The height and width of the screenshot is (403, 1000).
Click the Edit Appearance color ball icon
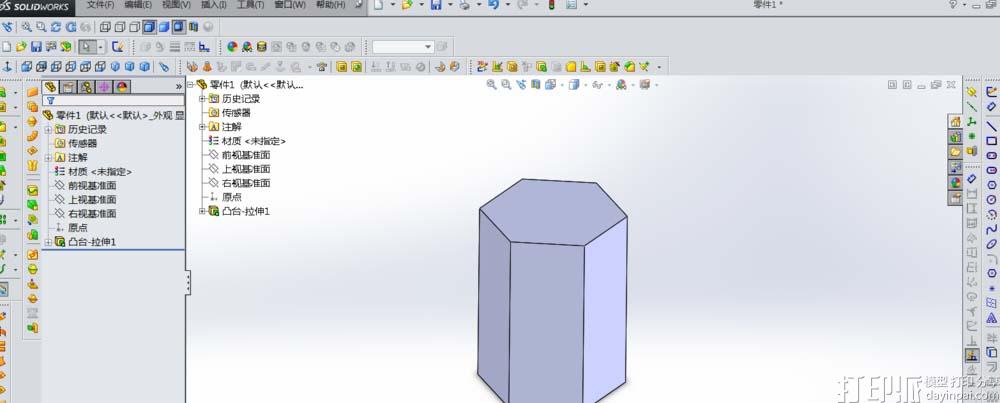232,47
